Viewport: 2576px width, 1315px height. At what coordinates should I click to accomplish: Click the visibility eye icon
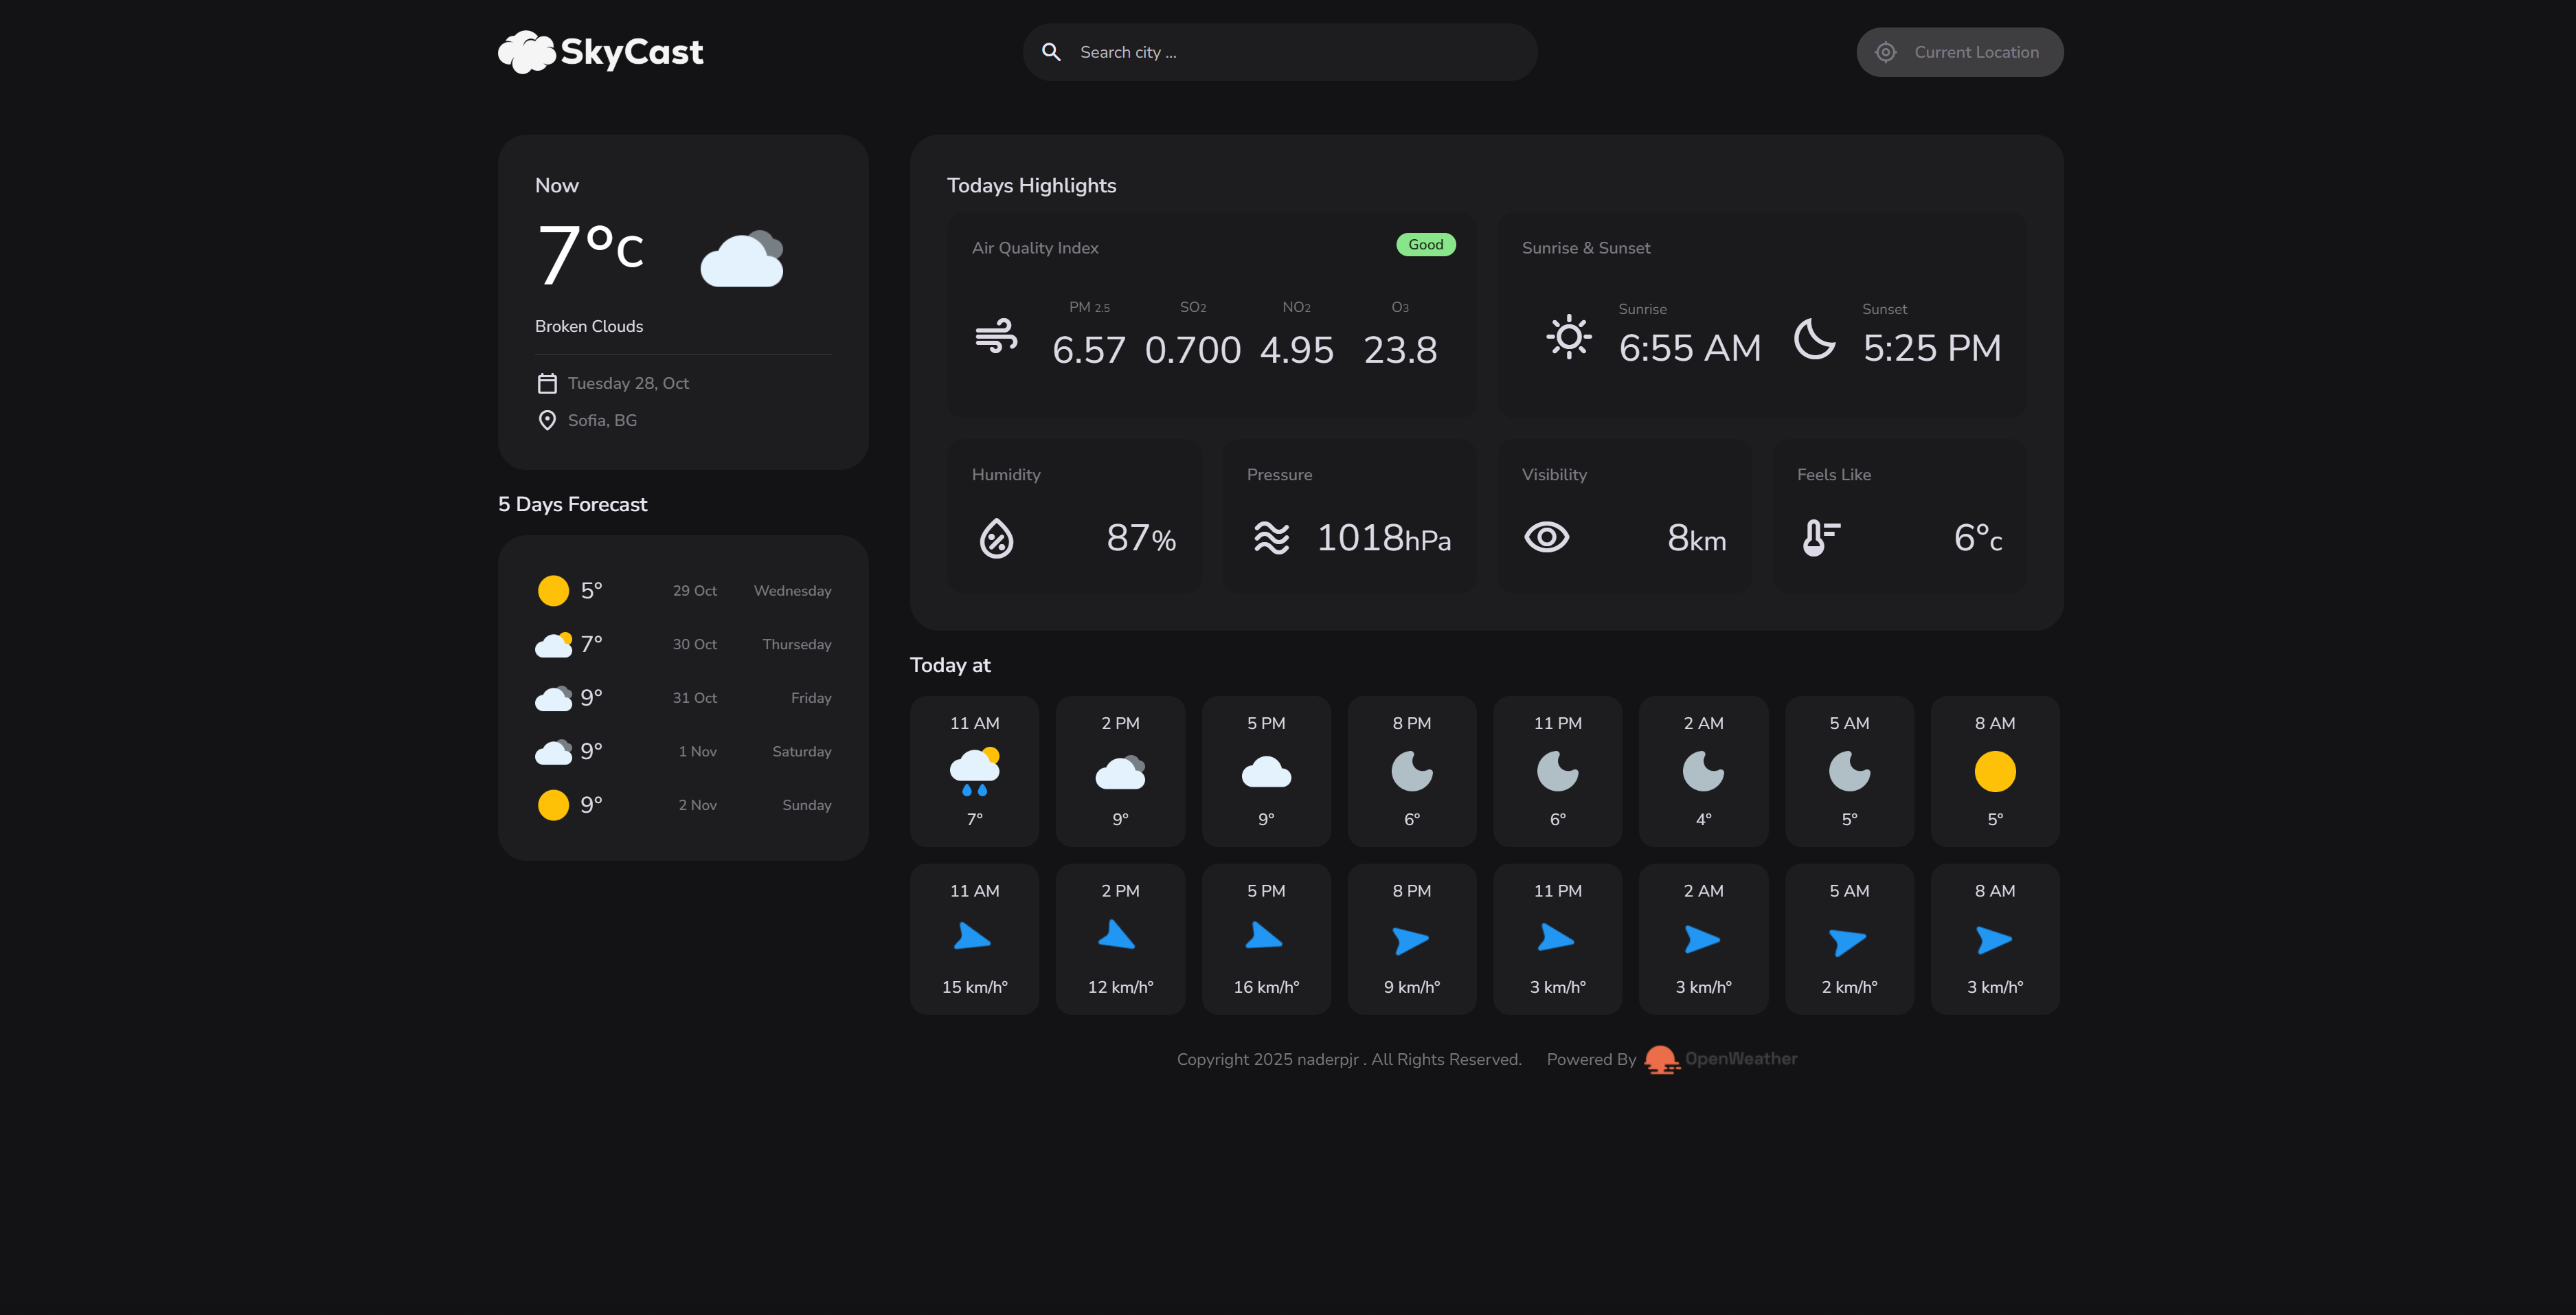[x=1546, y=537]
